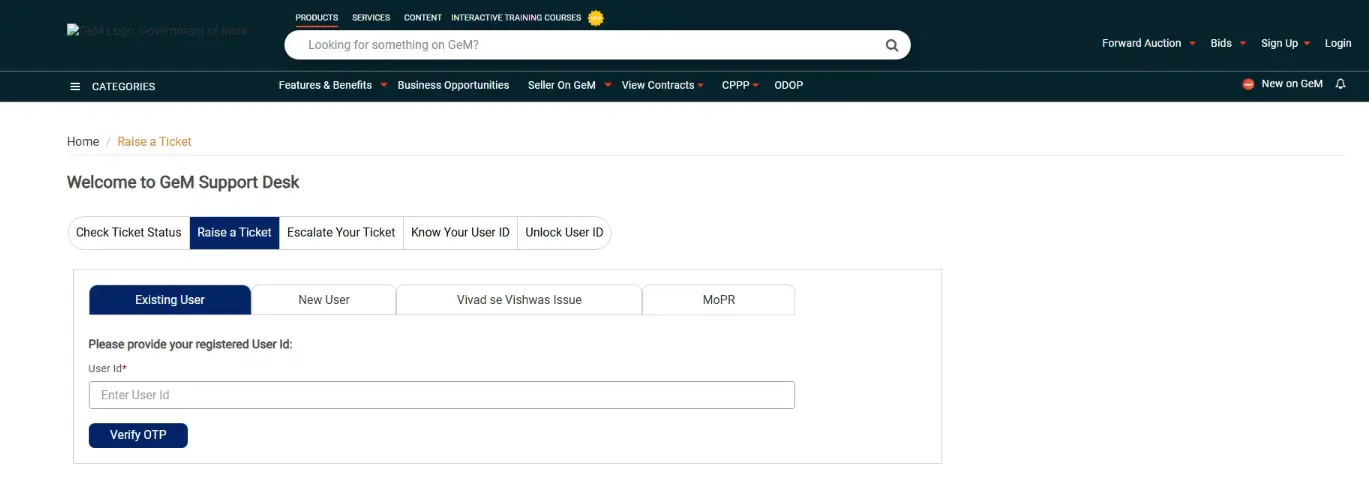Screen dimensions: 1369x497
Task: Click the 'Please provide your registered User Id' text
Action: tap(190, 344)
